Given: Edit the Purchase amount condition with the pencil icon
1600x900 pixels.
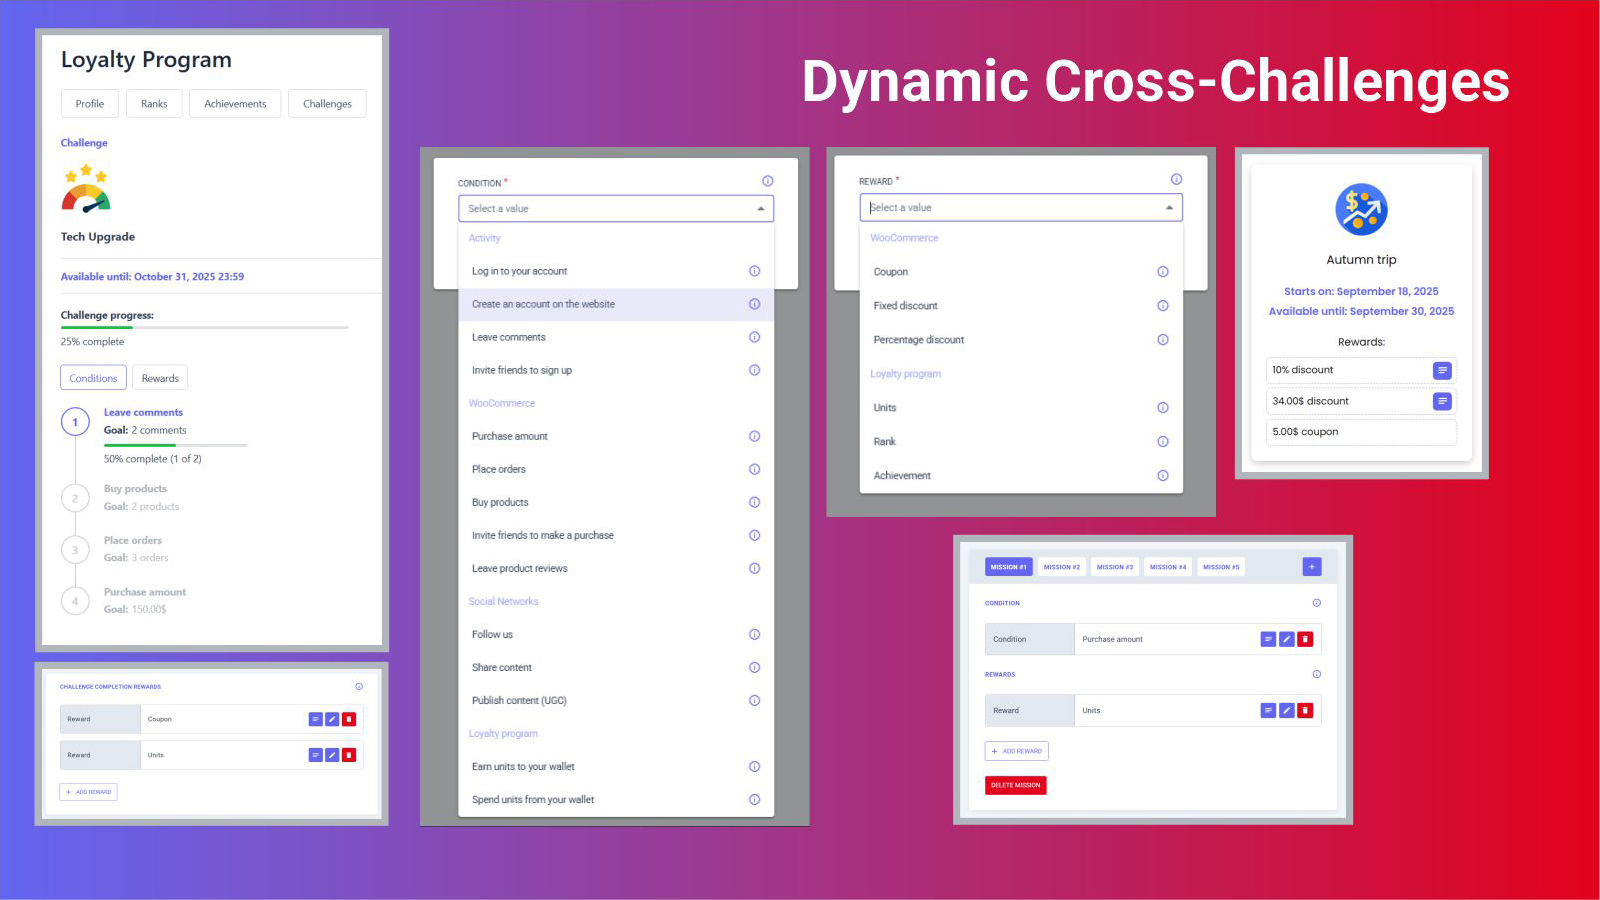Looking at the screenshot, I should coord(1286,639).
